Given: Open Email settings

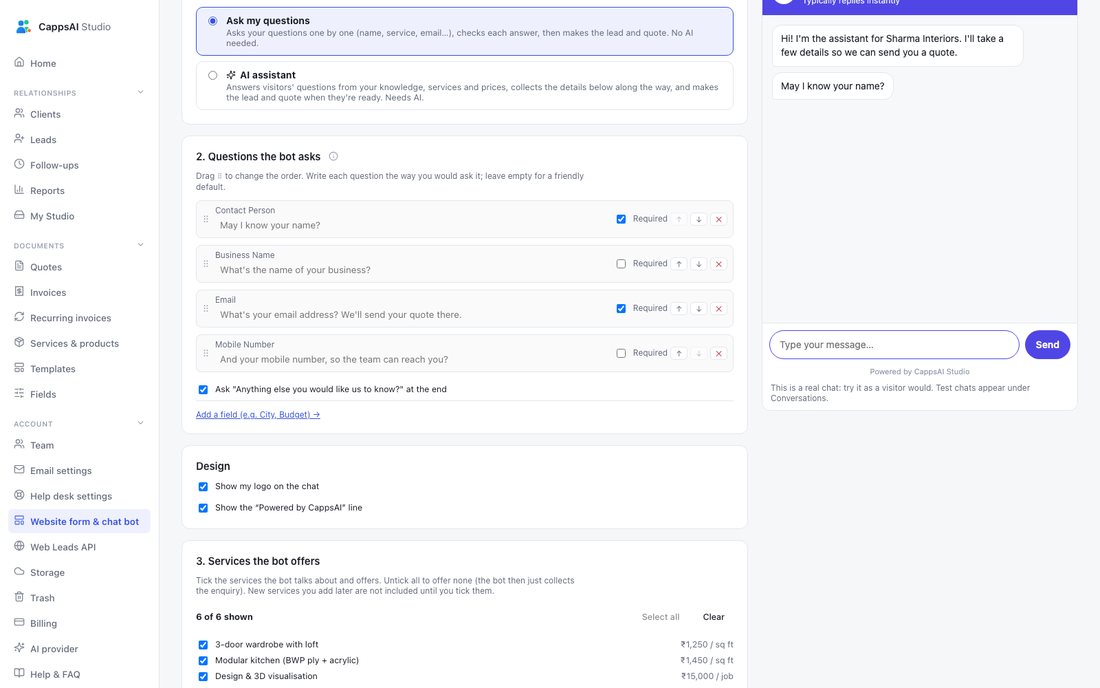Looking at the screenshot, I should [x=79, y=471].
